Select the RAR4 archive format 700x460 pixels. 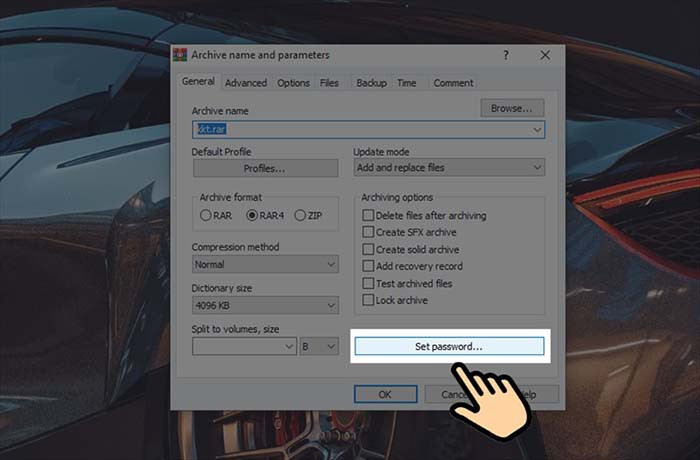pyautogui.click(x=265, y=215)
